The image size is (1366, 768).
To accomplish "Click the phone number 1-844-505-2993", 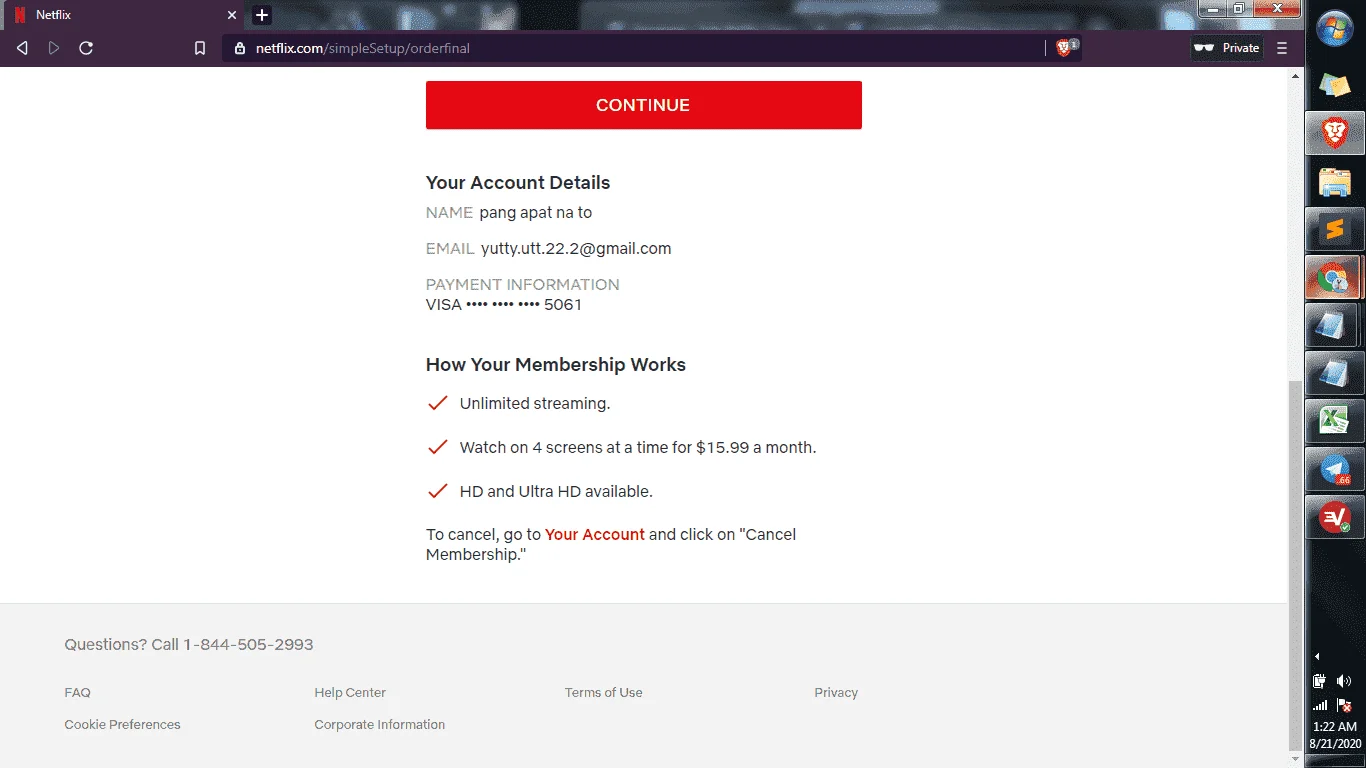I will [x=248, y=645].
